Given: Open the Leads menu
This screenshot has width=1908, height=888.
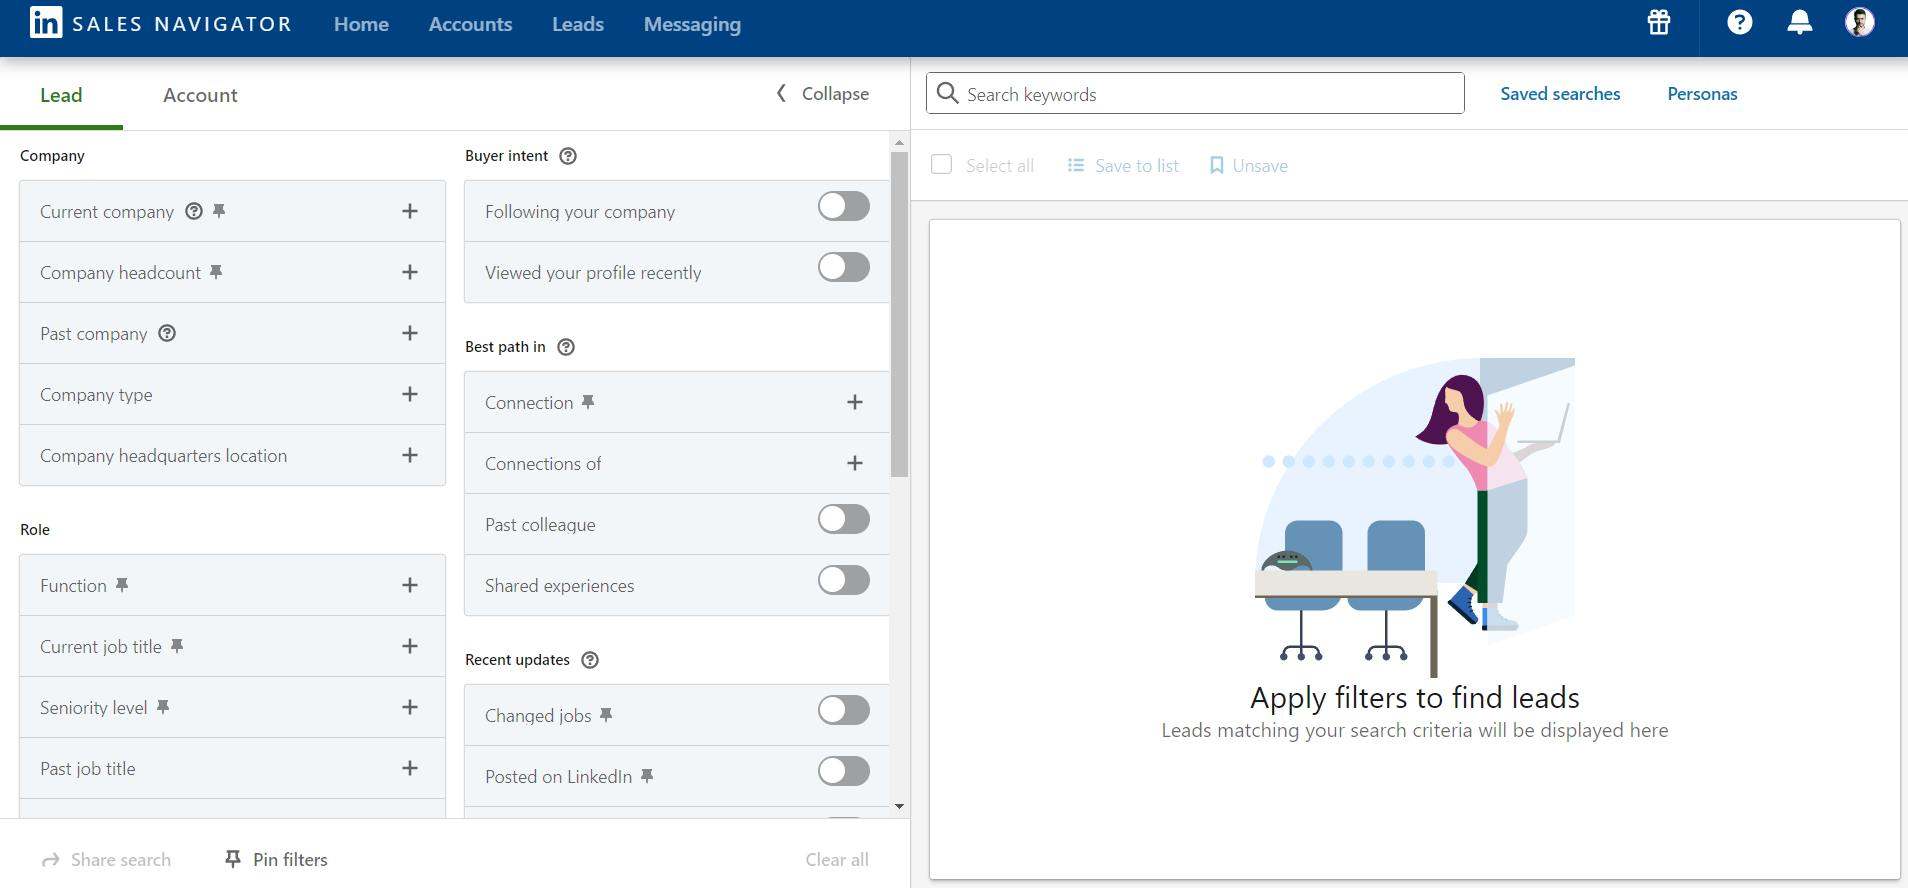Looking at the screenshot, I should point(578,24).
